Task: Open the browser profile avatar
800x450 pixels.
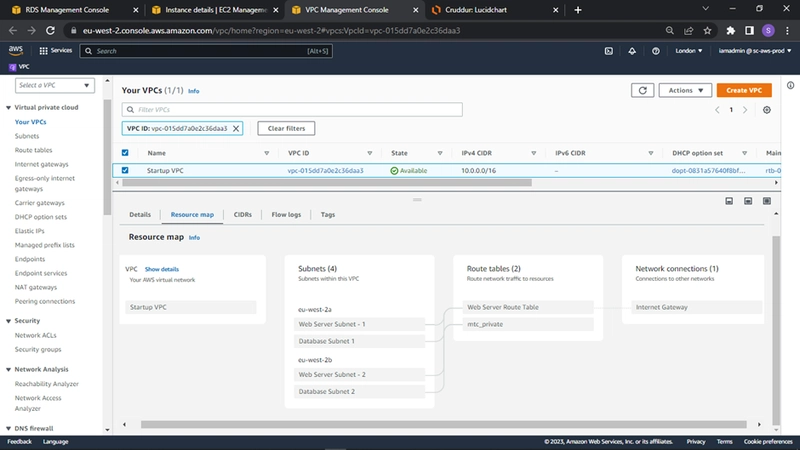Action: click(768, 31)
